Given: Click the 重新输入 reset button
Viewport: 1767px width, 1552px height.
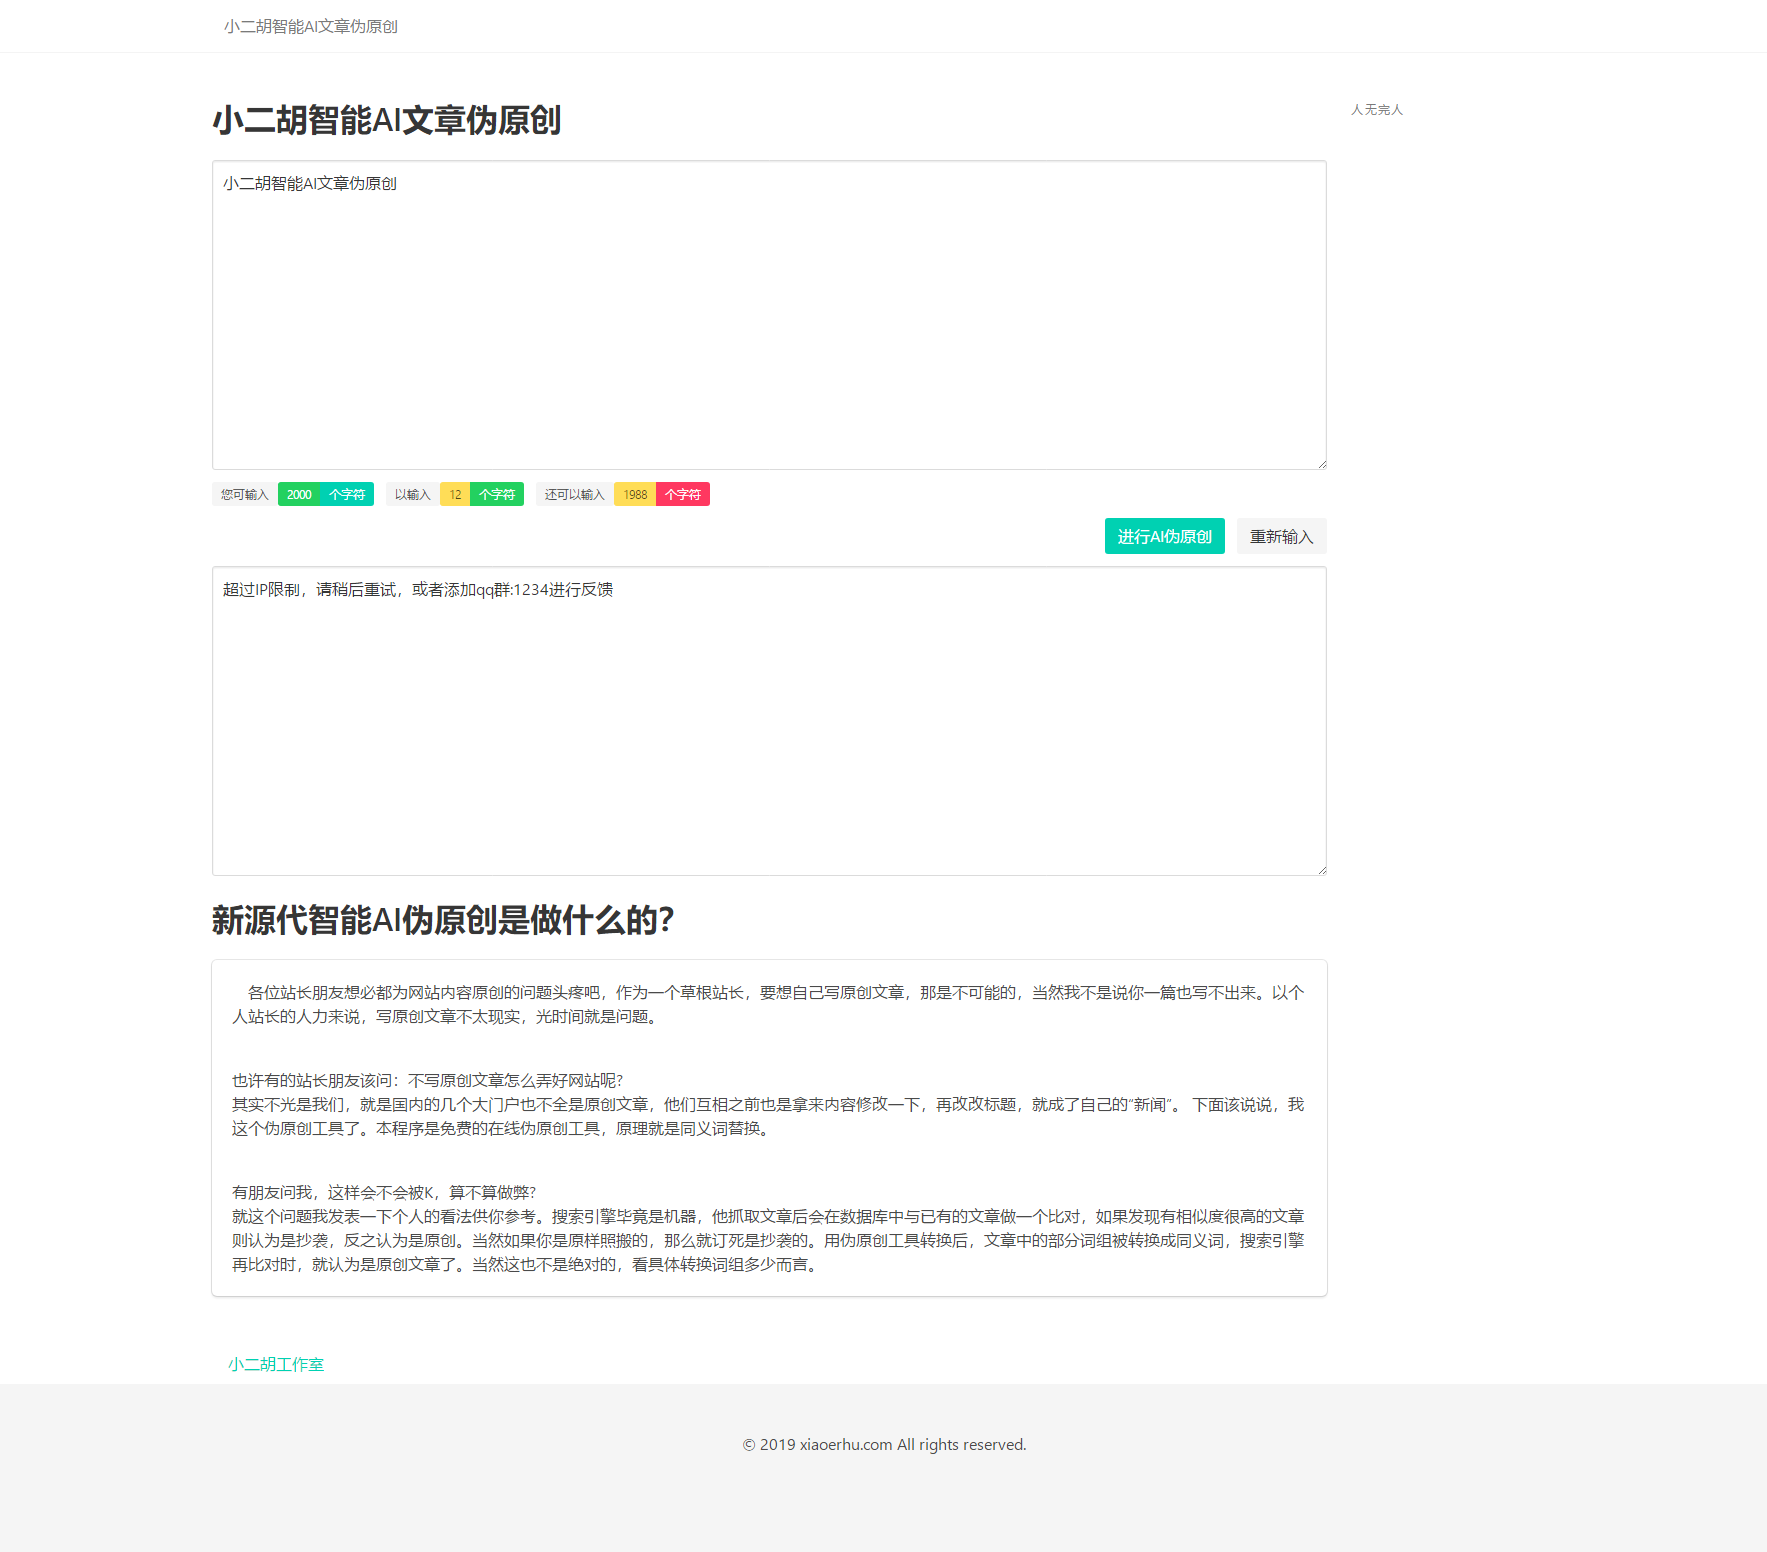Looking at the screenshot, I should tap(1281, 536).
